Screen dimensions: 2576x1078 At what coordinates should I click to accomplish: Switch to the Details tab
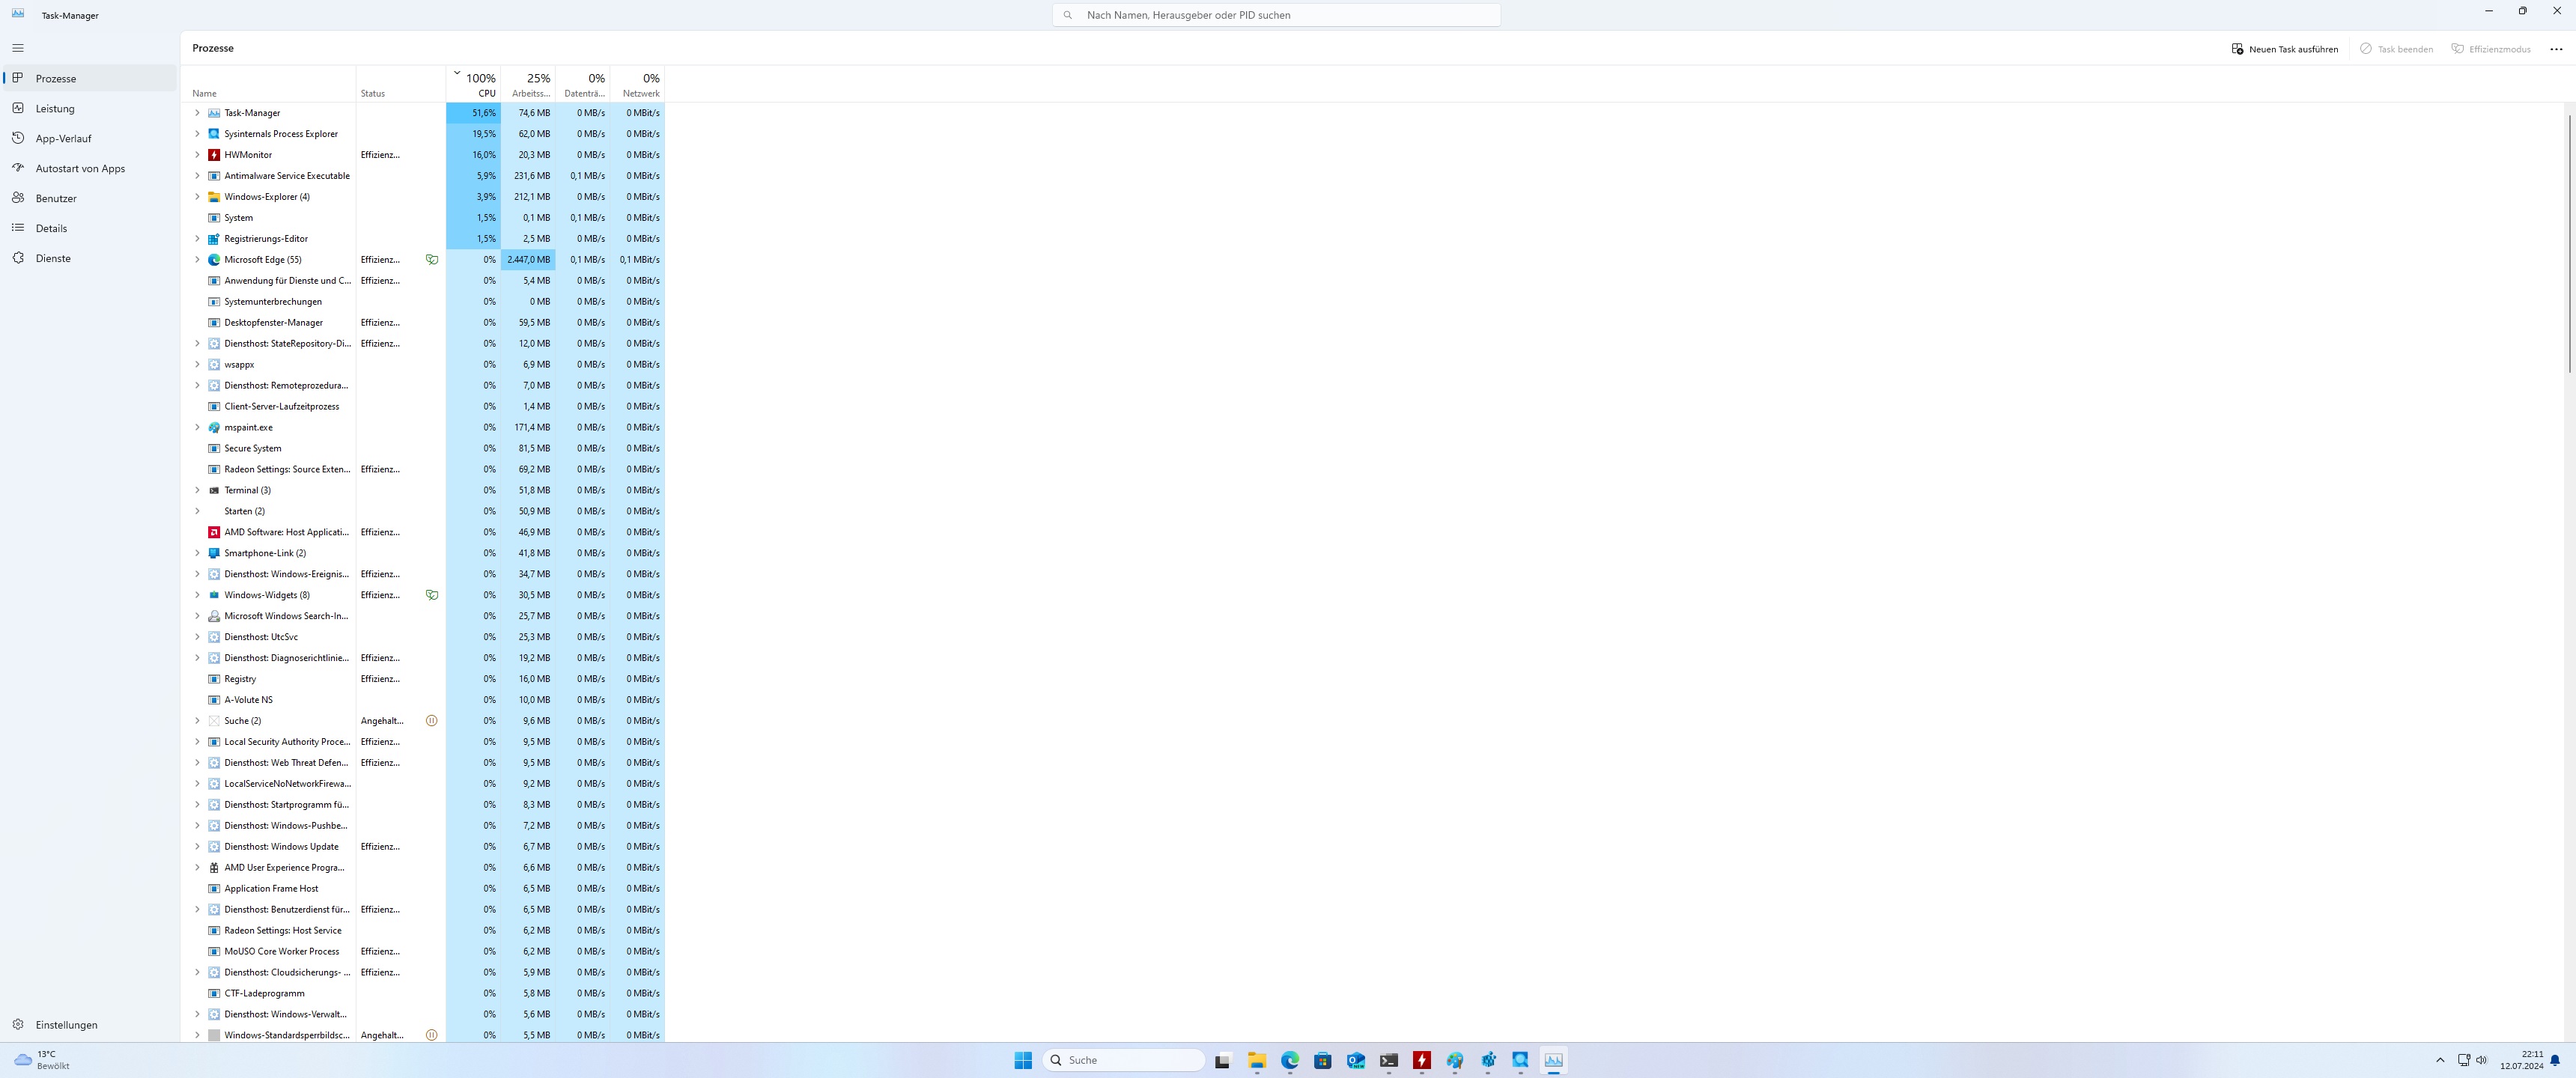pyautogui.click(x=52, y=228)
